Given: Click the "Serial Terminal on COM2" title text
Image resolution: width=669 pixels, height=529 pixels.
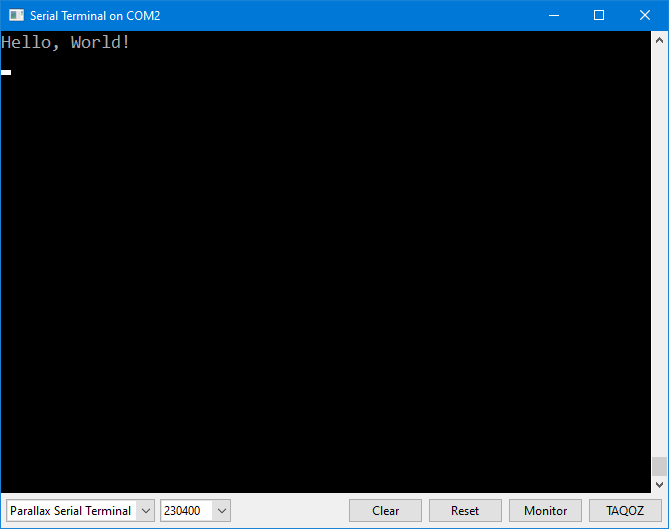Looking at the screenshot, I should click(x=95, y=15).
